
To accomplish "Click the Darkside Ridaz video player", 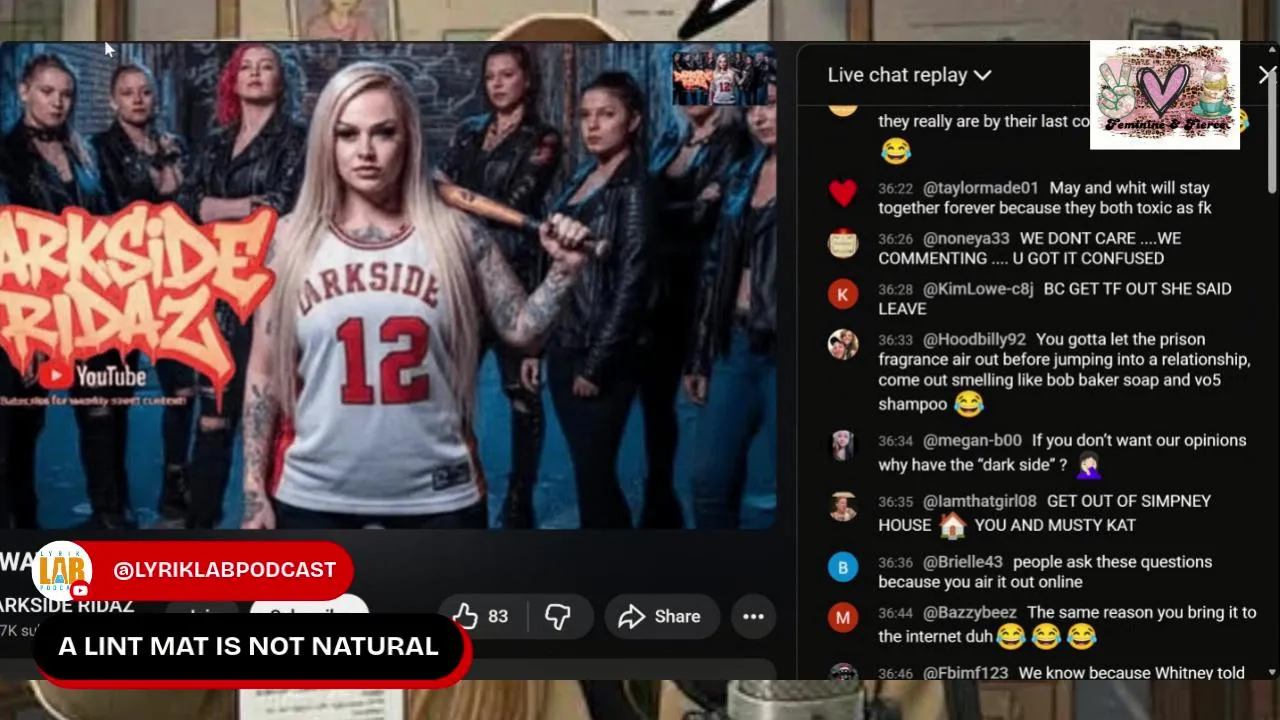I will [x=388, y=285].
